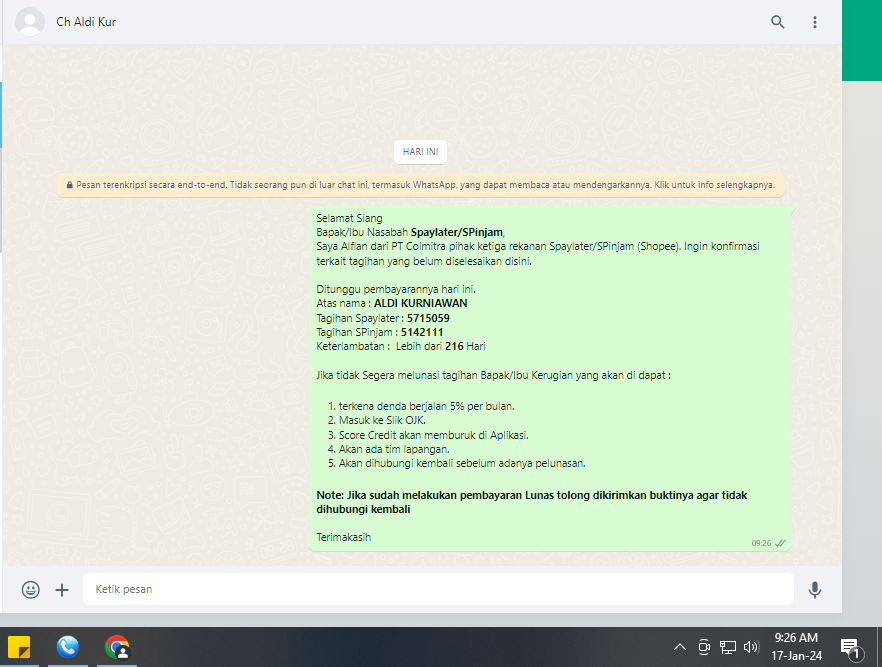Screen dimensions: 882x667
Task: Open the blue phone app in the taskbar
Action: [68, 647]
